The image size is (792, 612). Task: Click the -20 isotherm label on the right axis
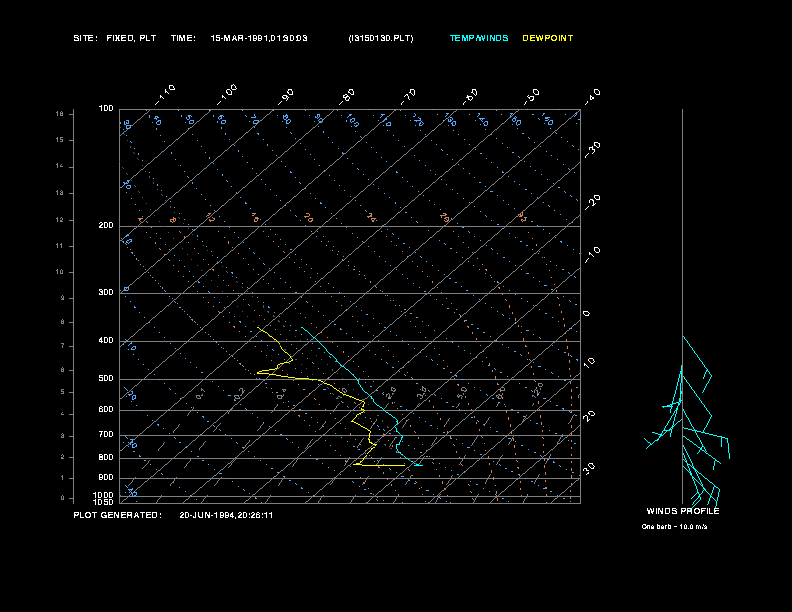(x=593, y=202)
